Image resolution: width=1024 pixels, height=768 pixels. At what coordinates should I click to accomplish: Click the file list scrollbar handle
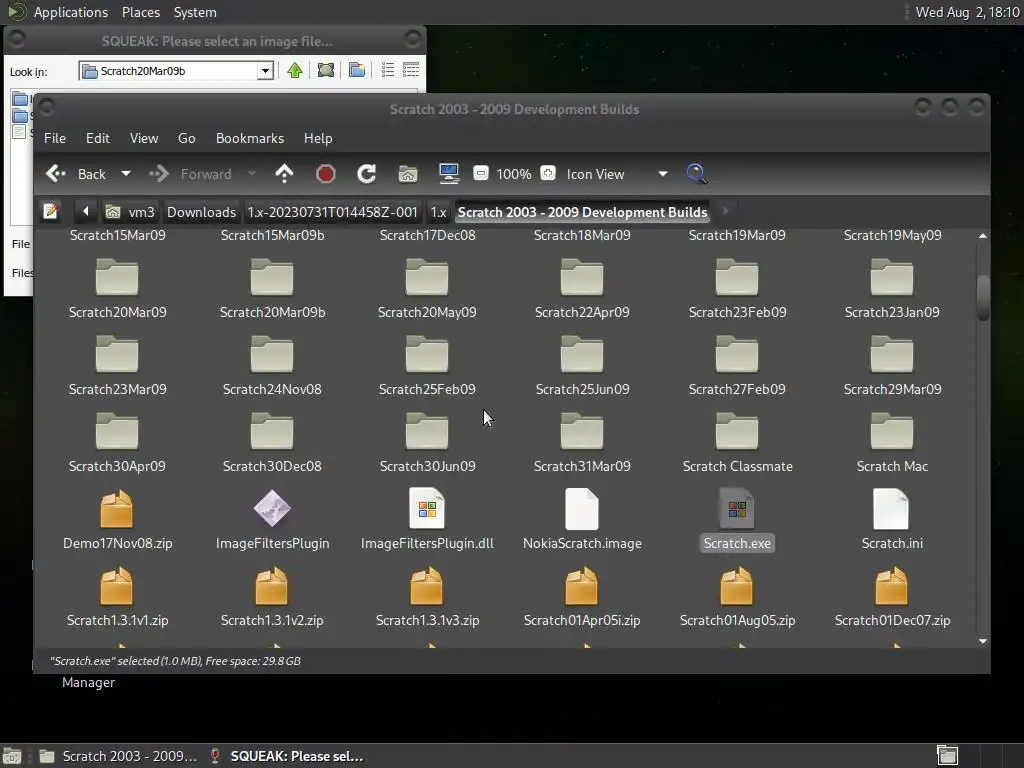(x=983, y=298)
